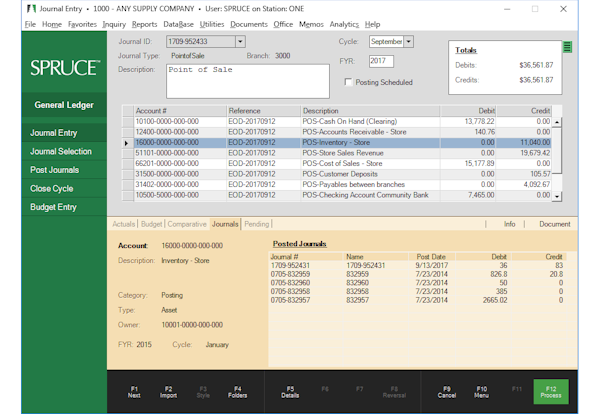Open the Analytics menu
600x414 pixels.
(x=344, y=24)
